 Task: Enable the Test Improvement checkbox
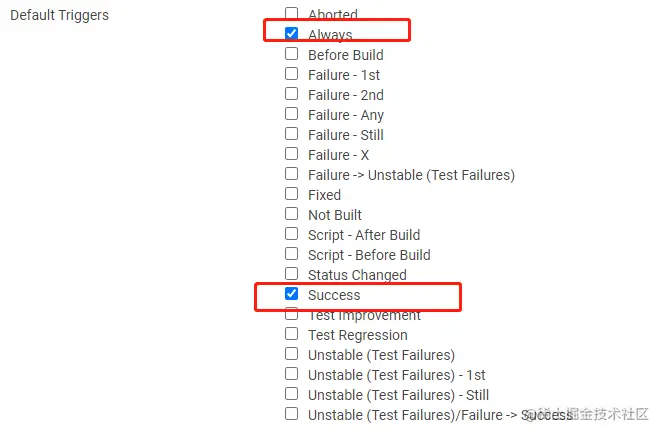[291, 314]
